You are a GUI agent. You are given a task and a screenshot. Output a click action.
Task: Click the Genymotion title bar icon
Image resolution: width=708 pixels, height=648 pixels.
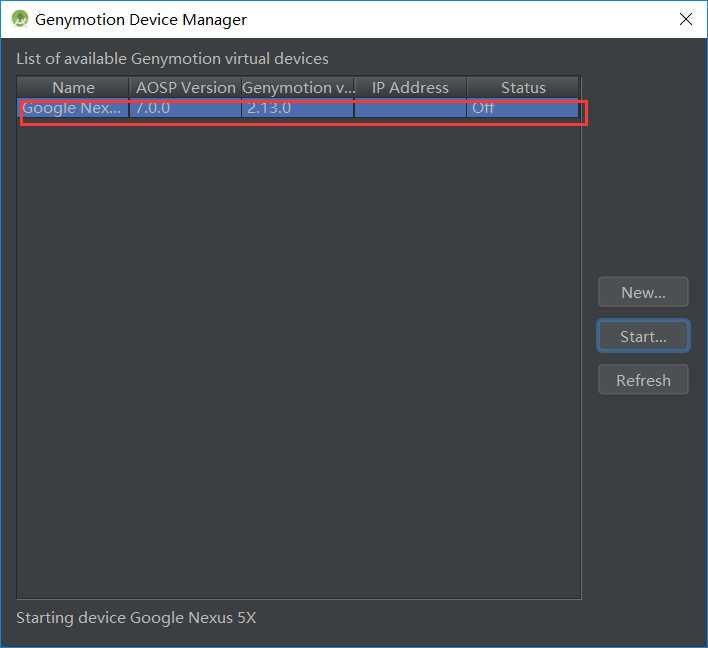click(x=20, y=19)
